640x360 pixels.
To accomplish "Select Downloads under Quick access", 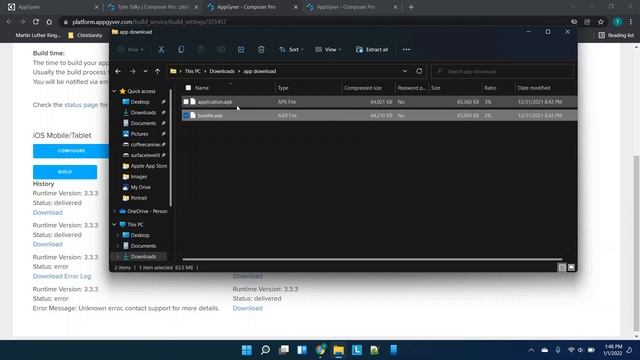I will [143, 112].
